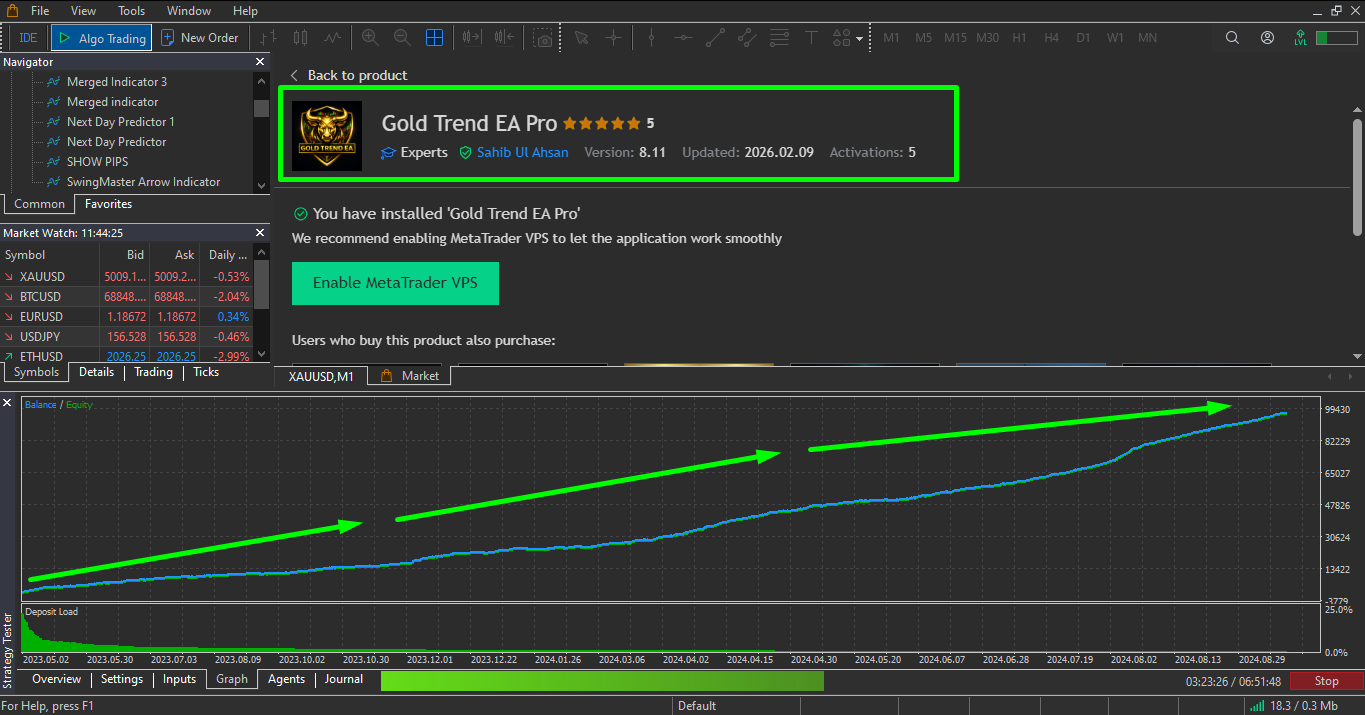Toggle the tile windows grid icon
The height and width of the screenshot is (715, 1365).
pos(434,38)
